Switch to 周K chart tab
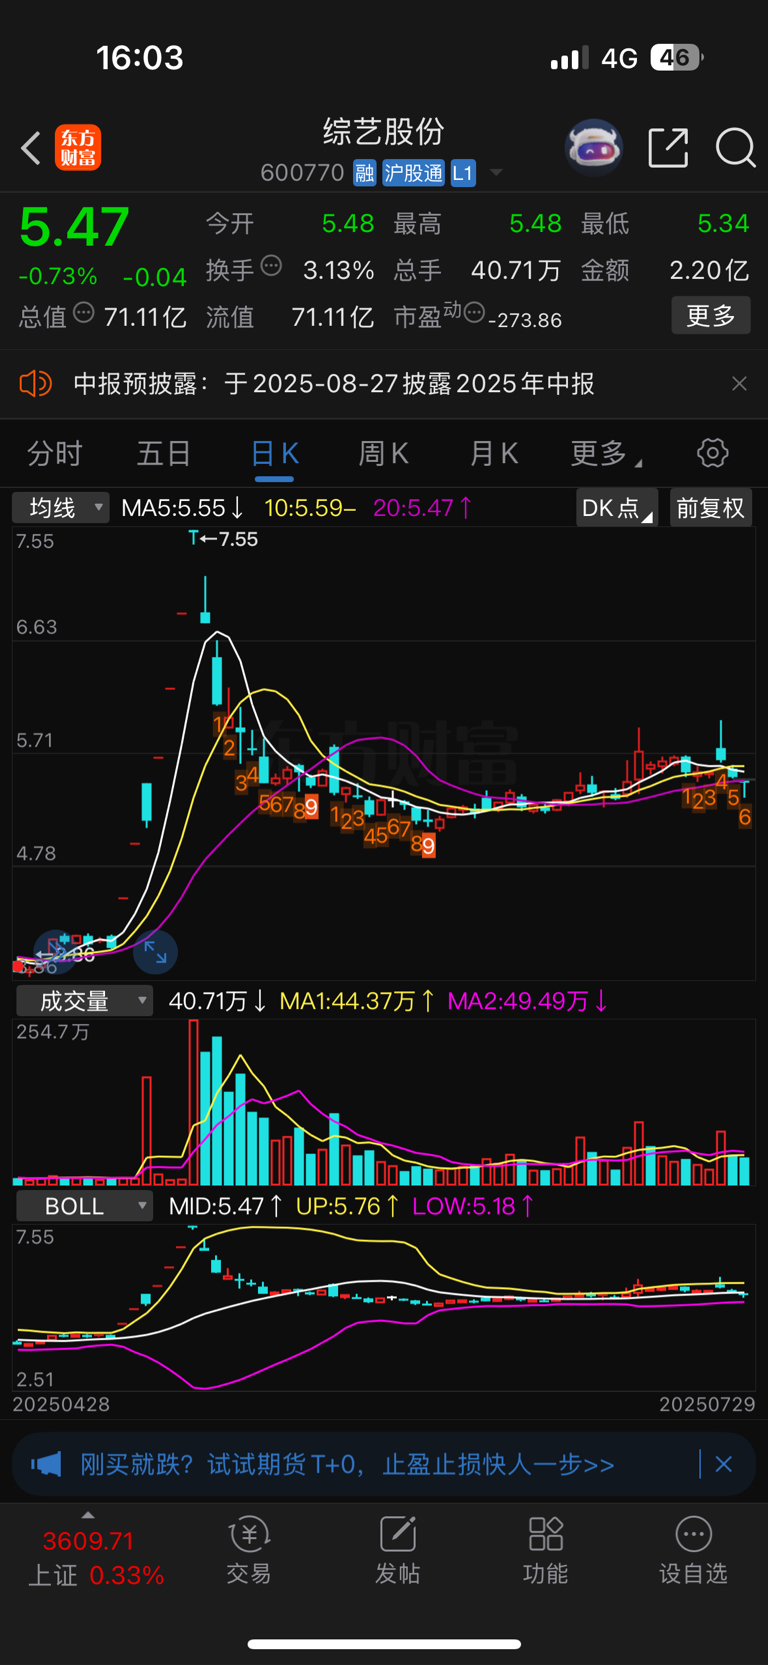This screenshot has height=1665, width=769. pos(383,454)
